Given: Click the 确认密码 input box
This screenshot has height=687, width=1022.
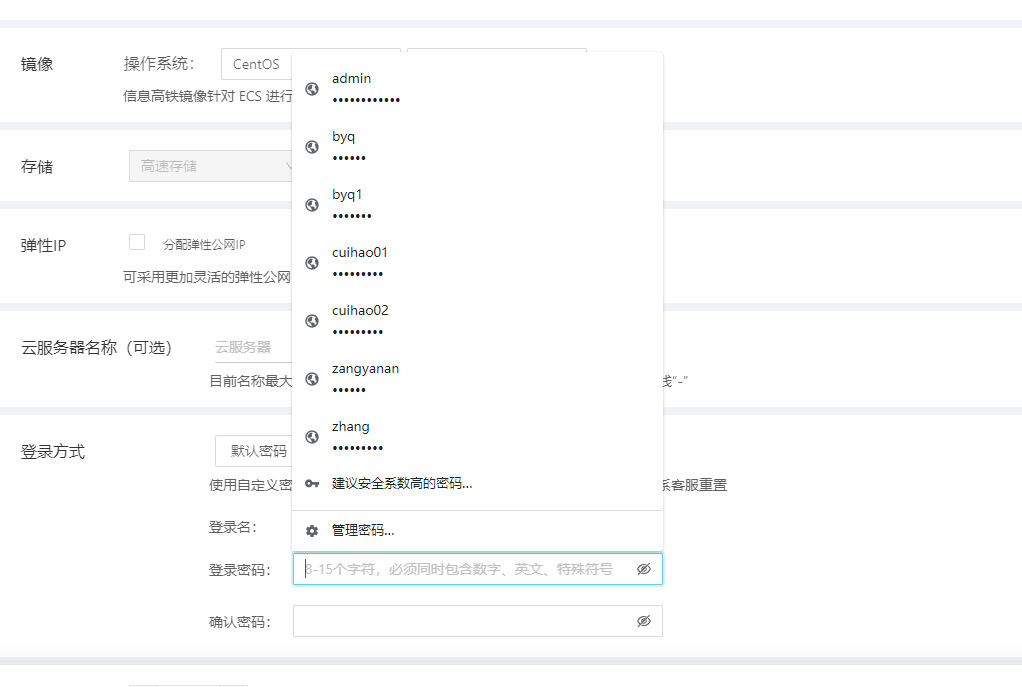Looking at the screenshot, I should click(450, 620).
